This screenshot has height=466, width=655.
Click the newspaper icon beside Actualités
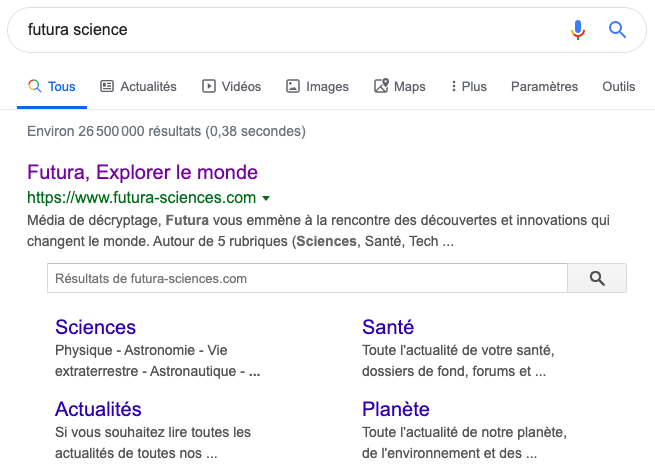[x=107, y=86]
